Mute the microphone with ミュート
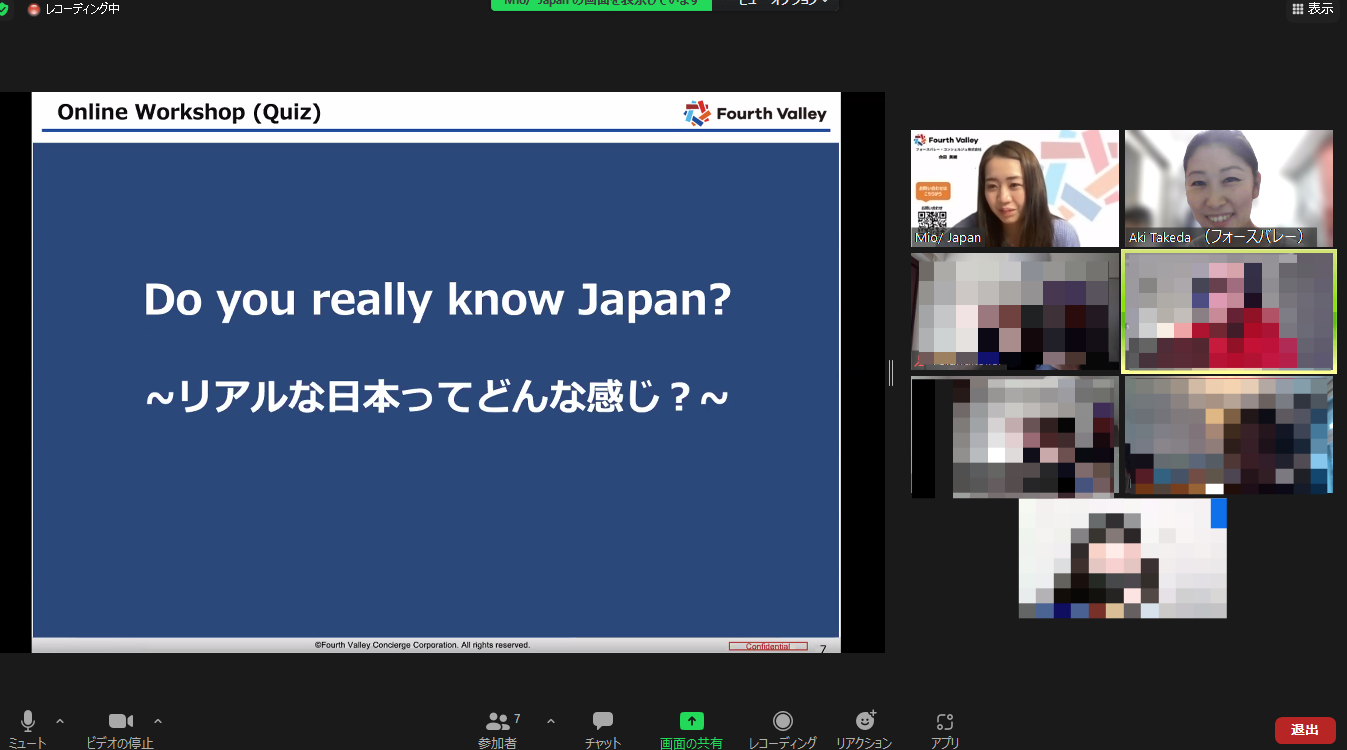This screenshot has height=750, width=1347. 27,721
